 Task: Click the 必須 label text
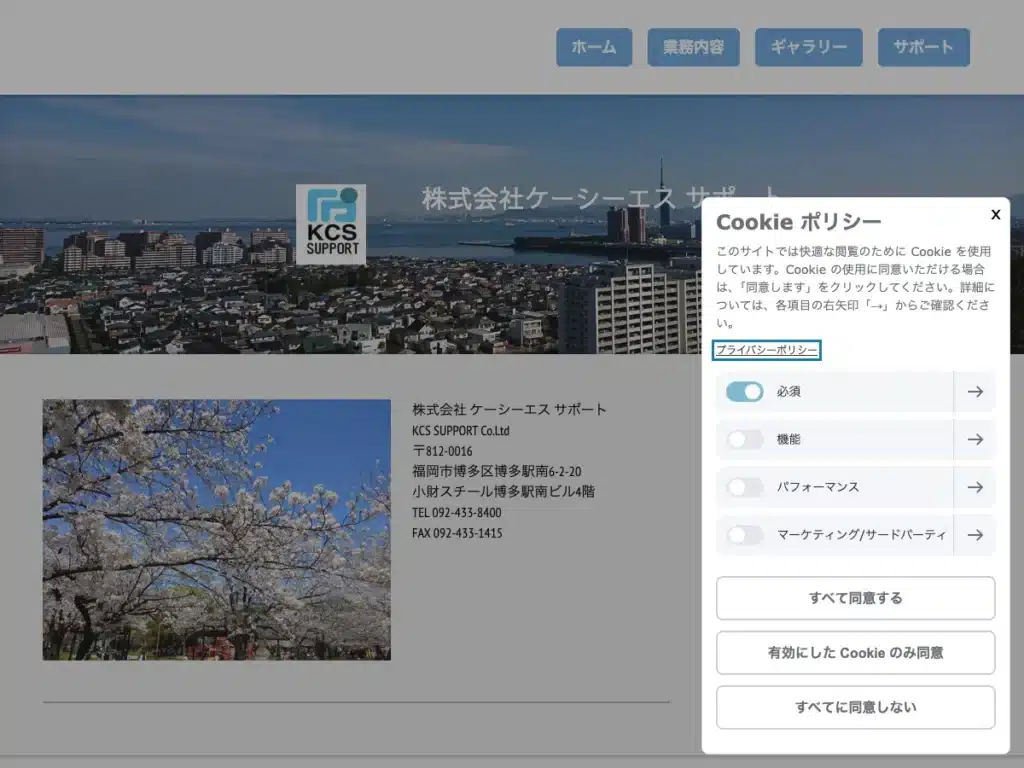788,392
